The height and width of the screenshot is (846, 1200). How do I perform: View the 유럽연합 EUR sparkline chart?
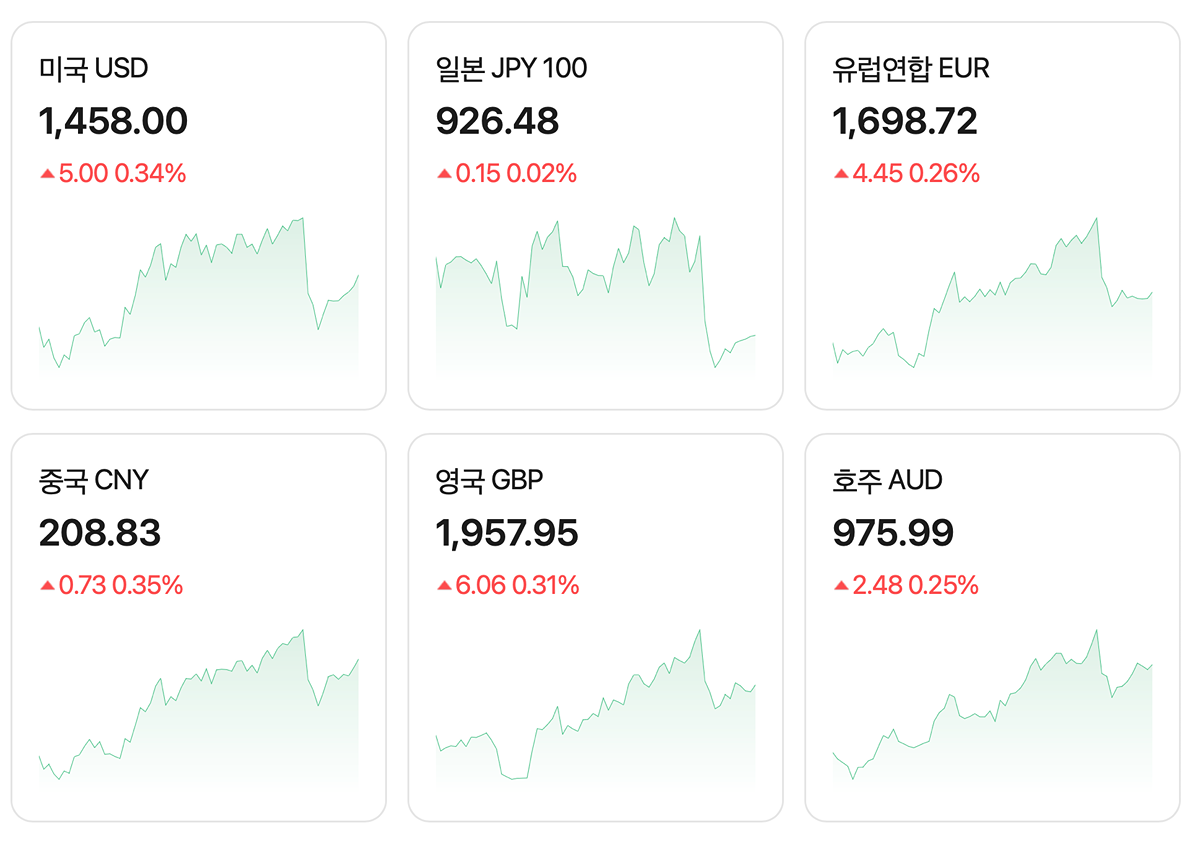pos(992,295)
